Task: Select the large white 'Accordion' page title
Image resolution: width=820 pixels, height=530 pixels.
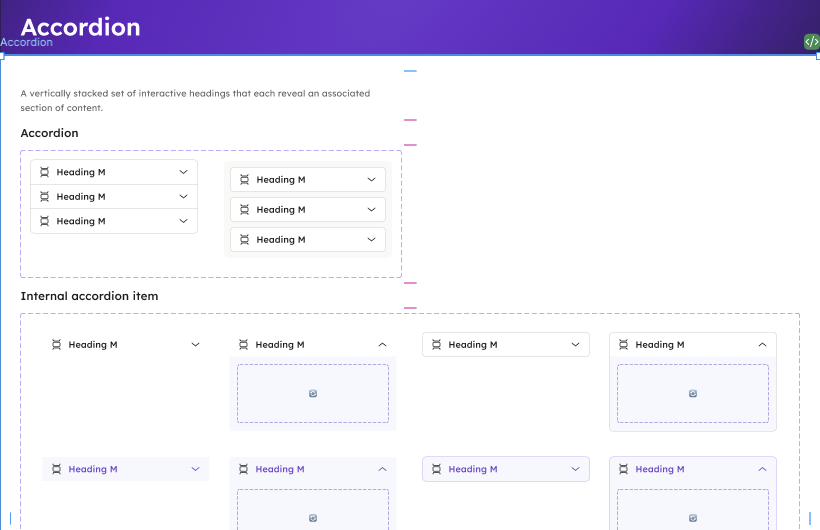Action: (x=81, y=27)
